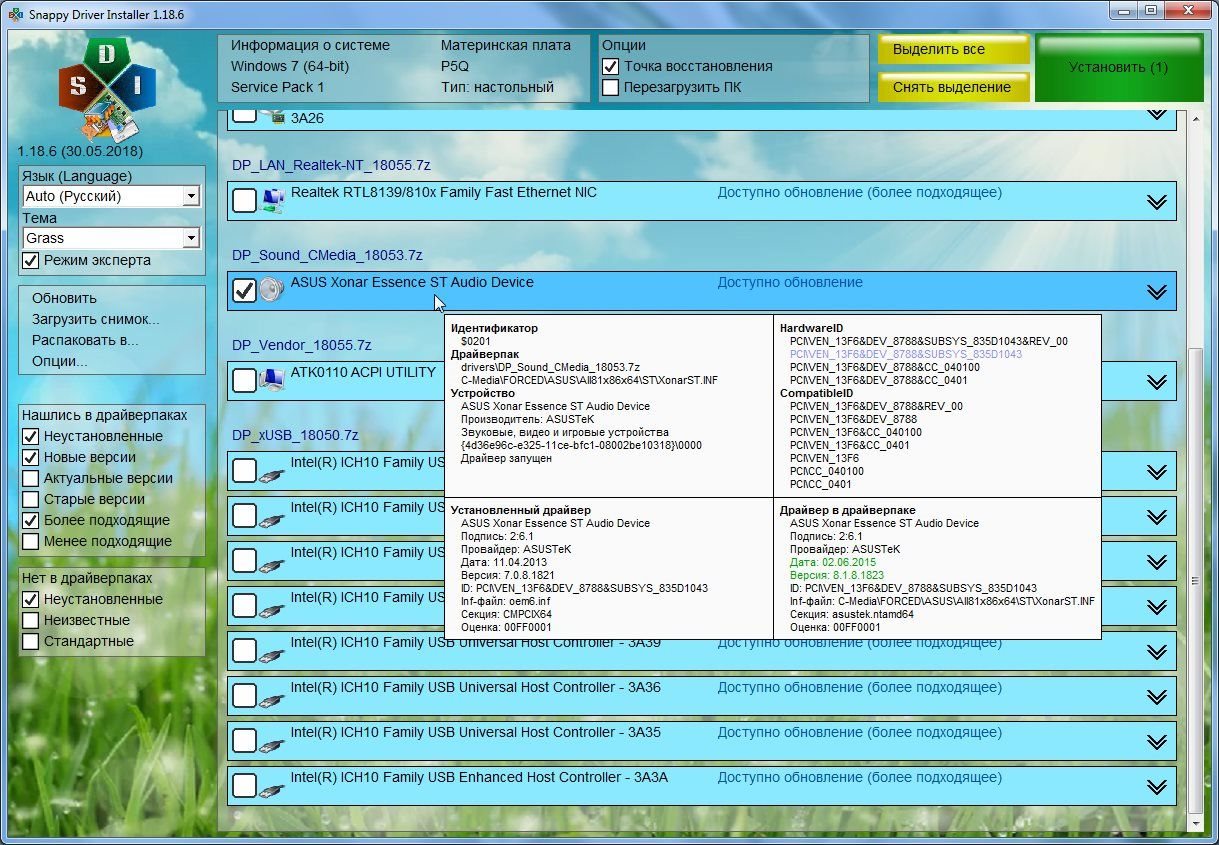Click the Установить (1) button
The height and width of the screenshot is (845, 1219).
coord(1118,68)
